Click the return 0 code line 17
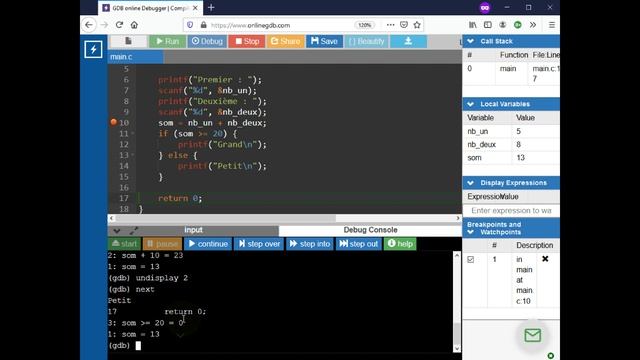Image resolution: width=640 pixels, height=360 pixels. coord(180,198)
